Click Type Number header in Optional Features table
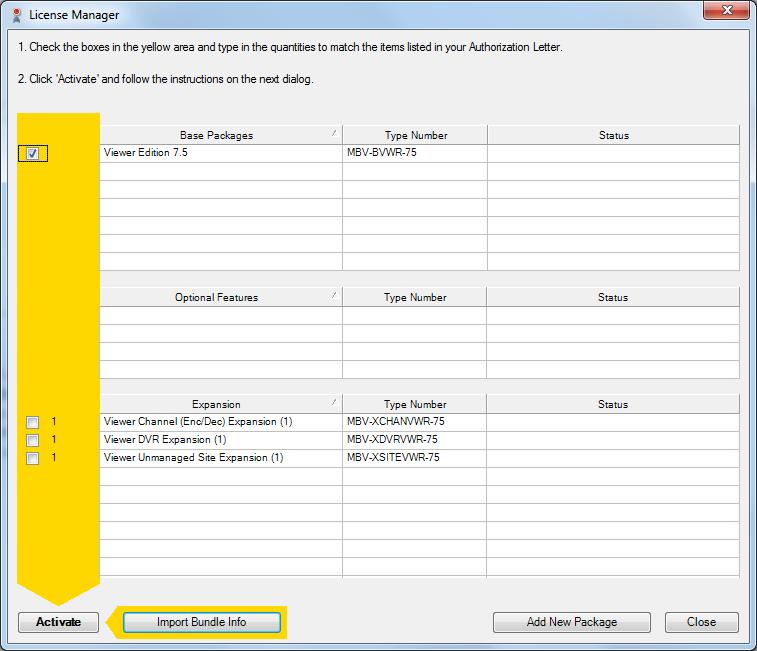This screenshot has width=757, height=651. click(414, 297)
